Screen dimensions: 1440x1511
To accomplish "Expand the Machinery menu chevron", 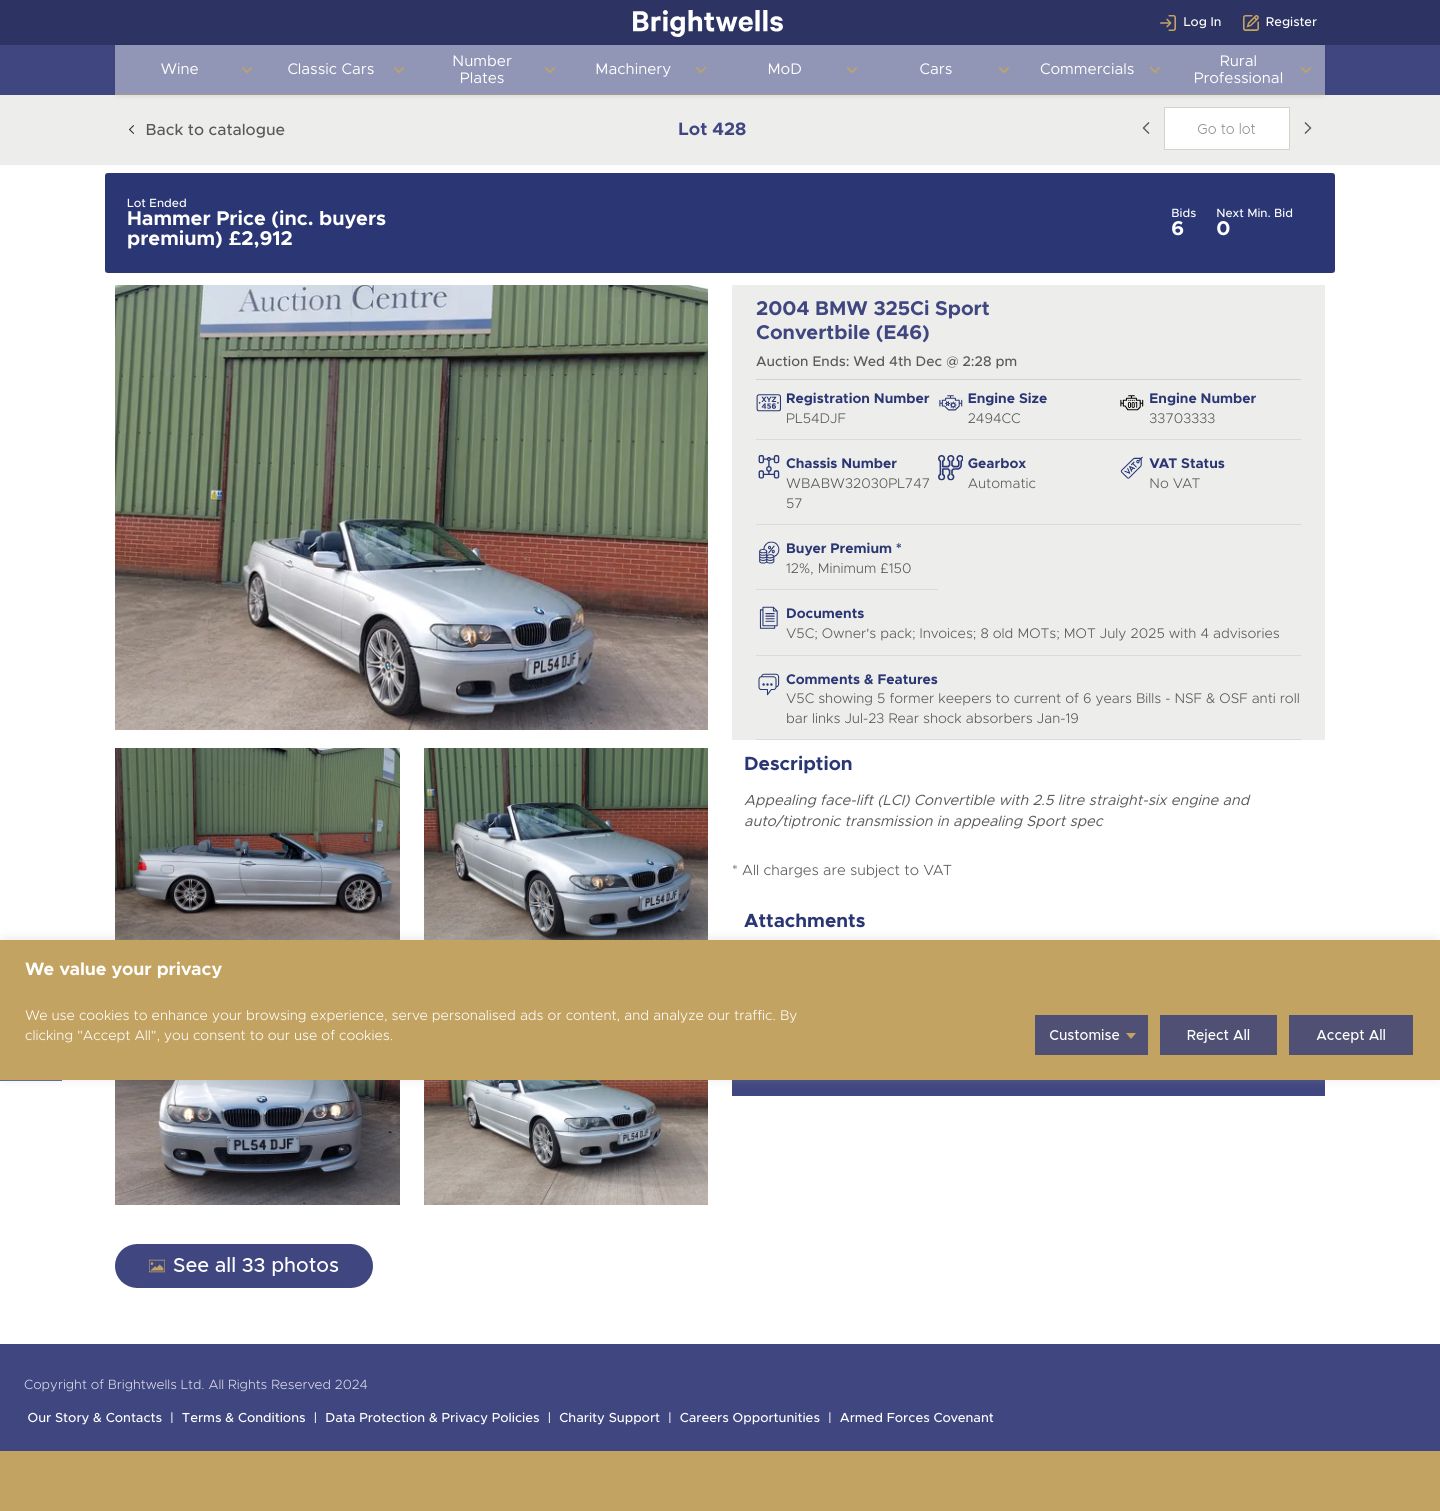I will tap(700, 70).
